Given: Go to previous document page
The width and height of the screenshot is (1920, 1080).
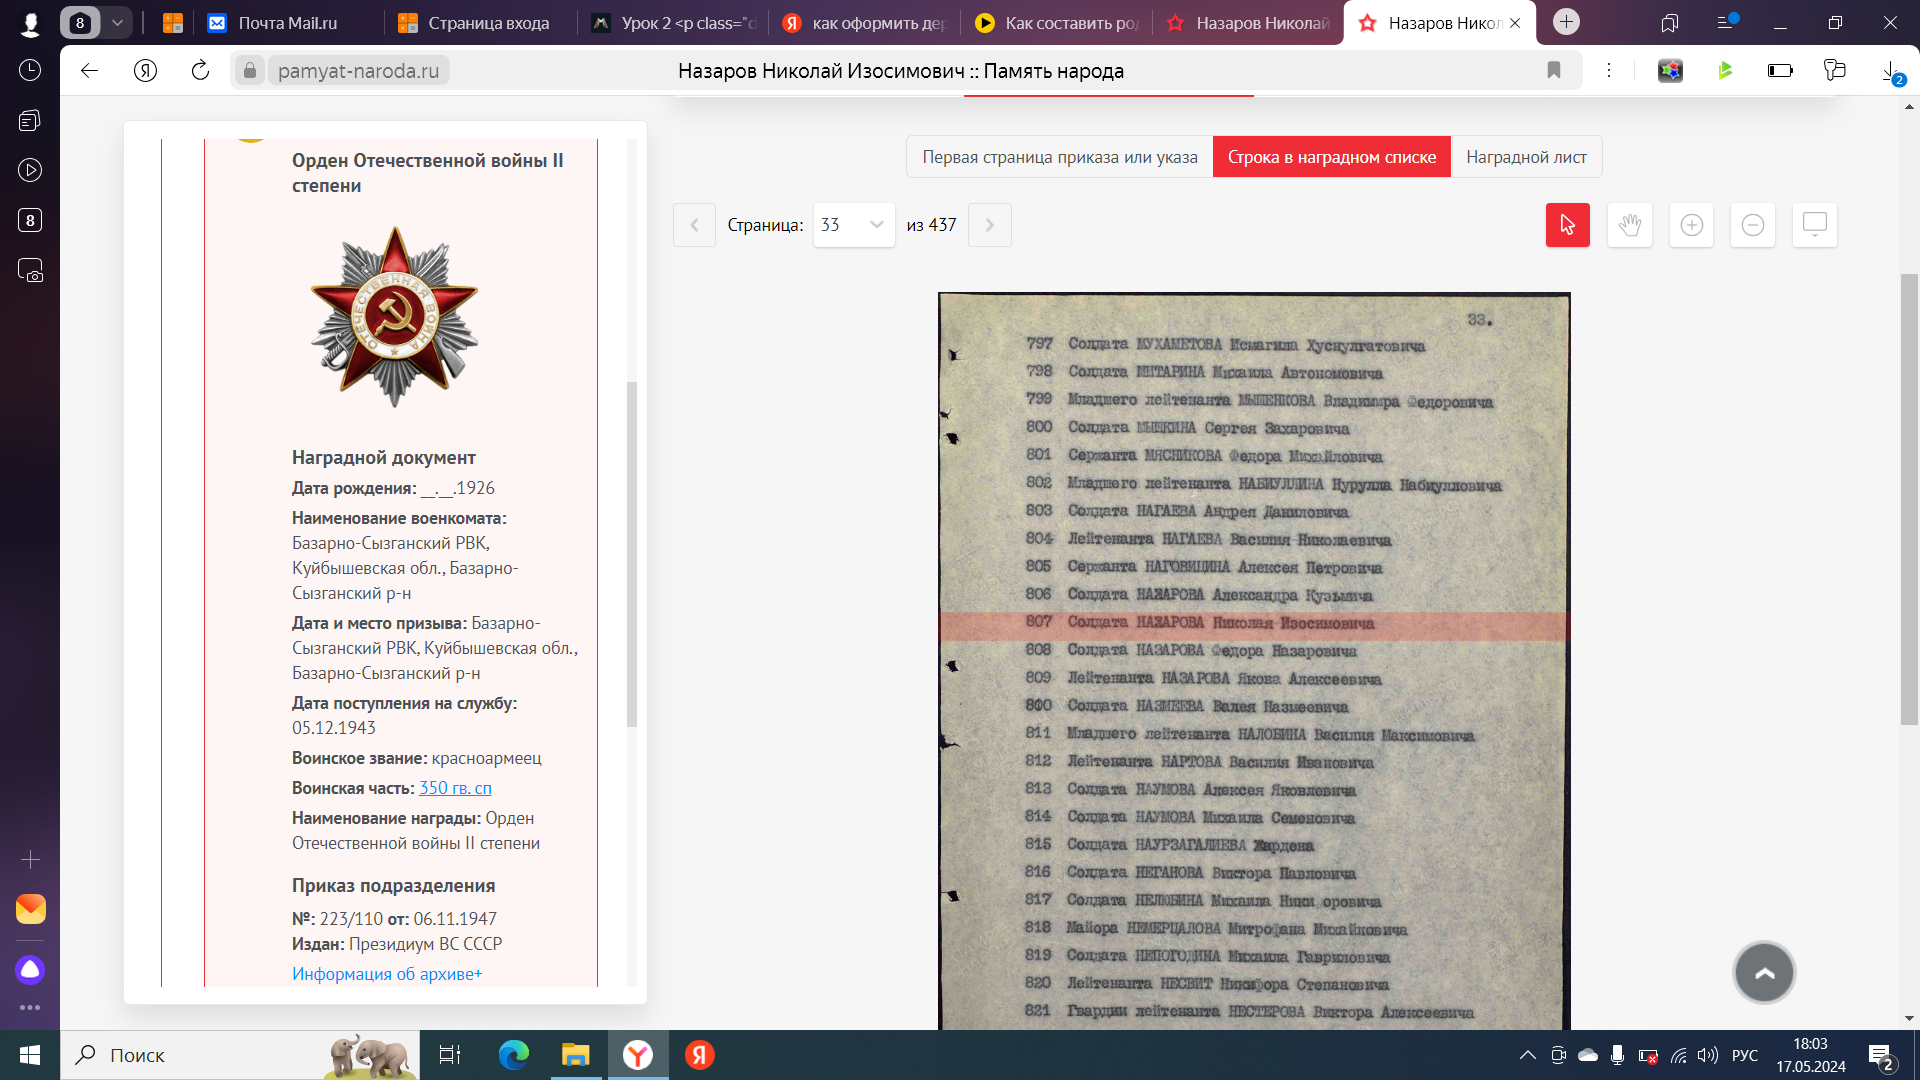Looking at the screenshot, I should click(x=694, y=225).
